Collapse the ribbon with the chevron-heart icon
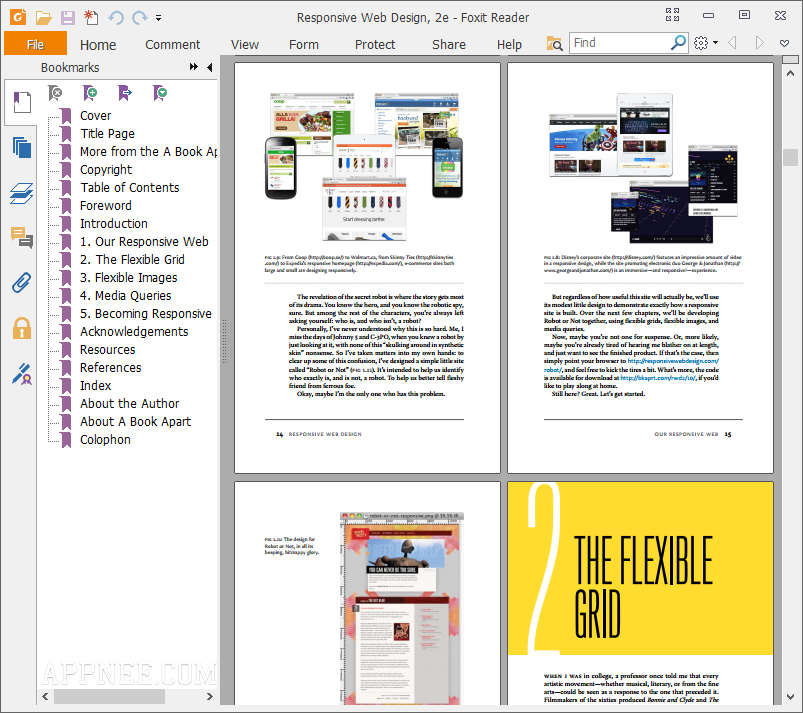This screenshot has height=713, width=803. (x=784, y=43)
